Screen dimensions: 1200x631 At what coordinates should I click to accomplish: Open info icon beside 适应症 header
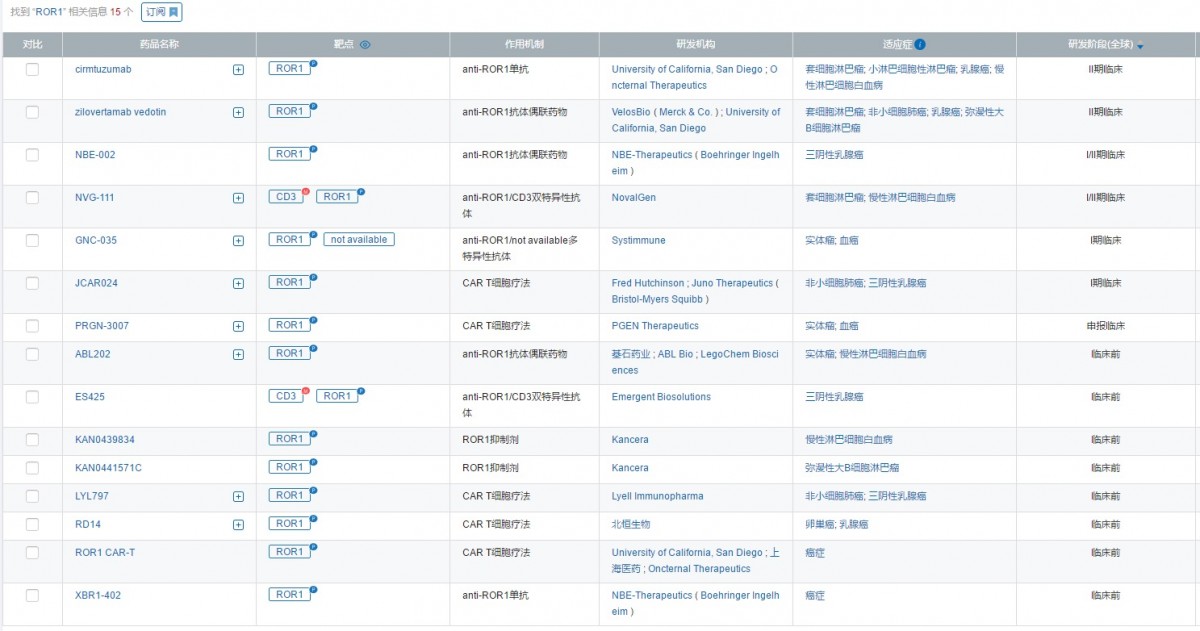[920, 45]
